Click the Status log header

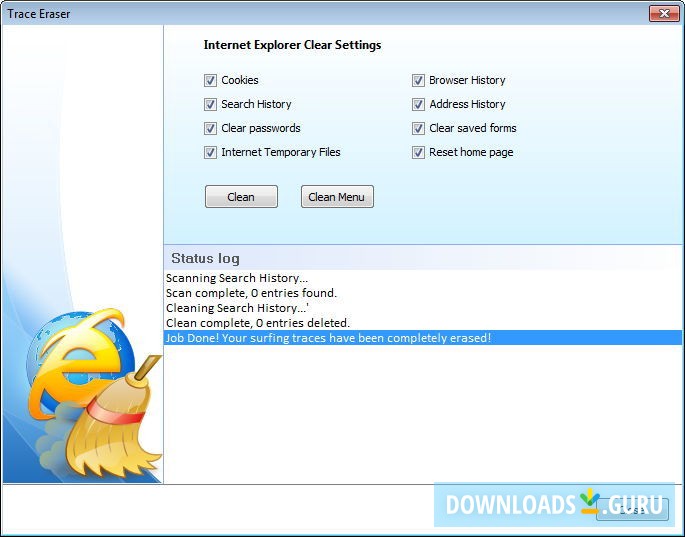pos(205,258)
